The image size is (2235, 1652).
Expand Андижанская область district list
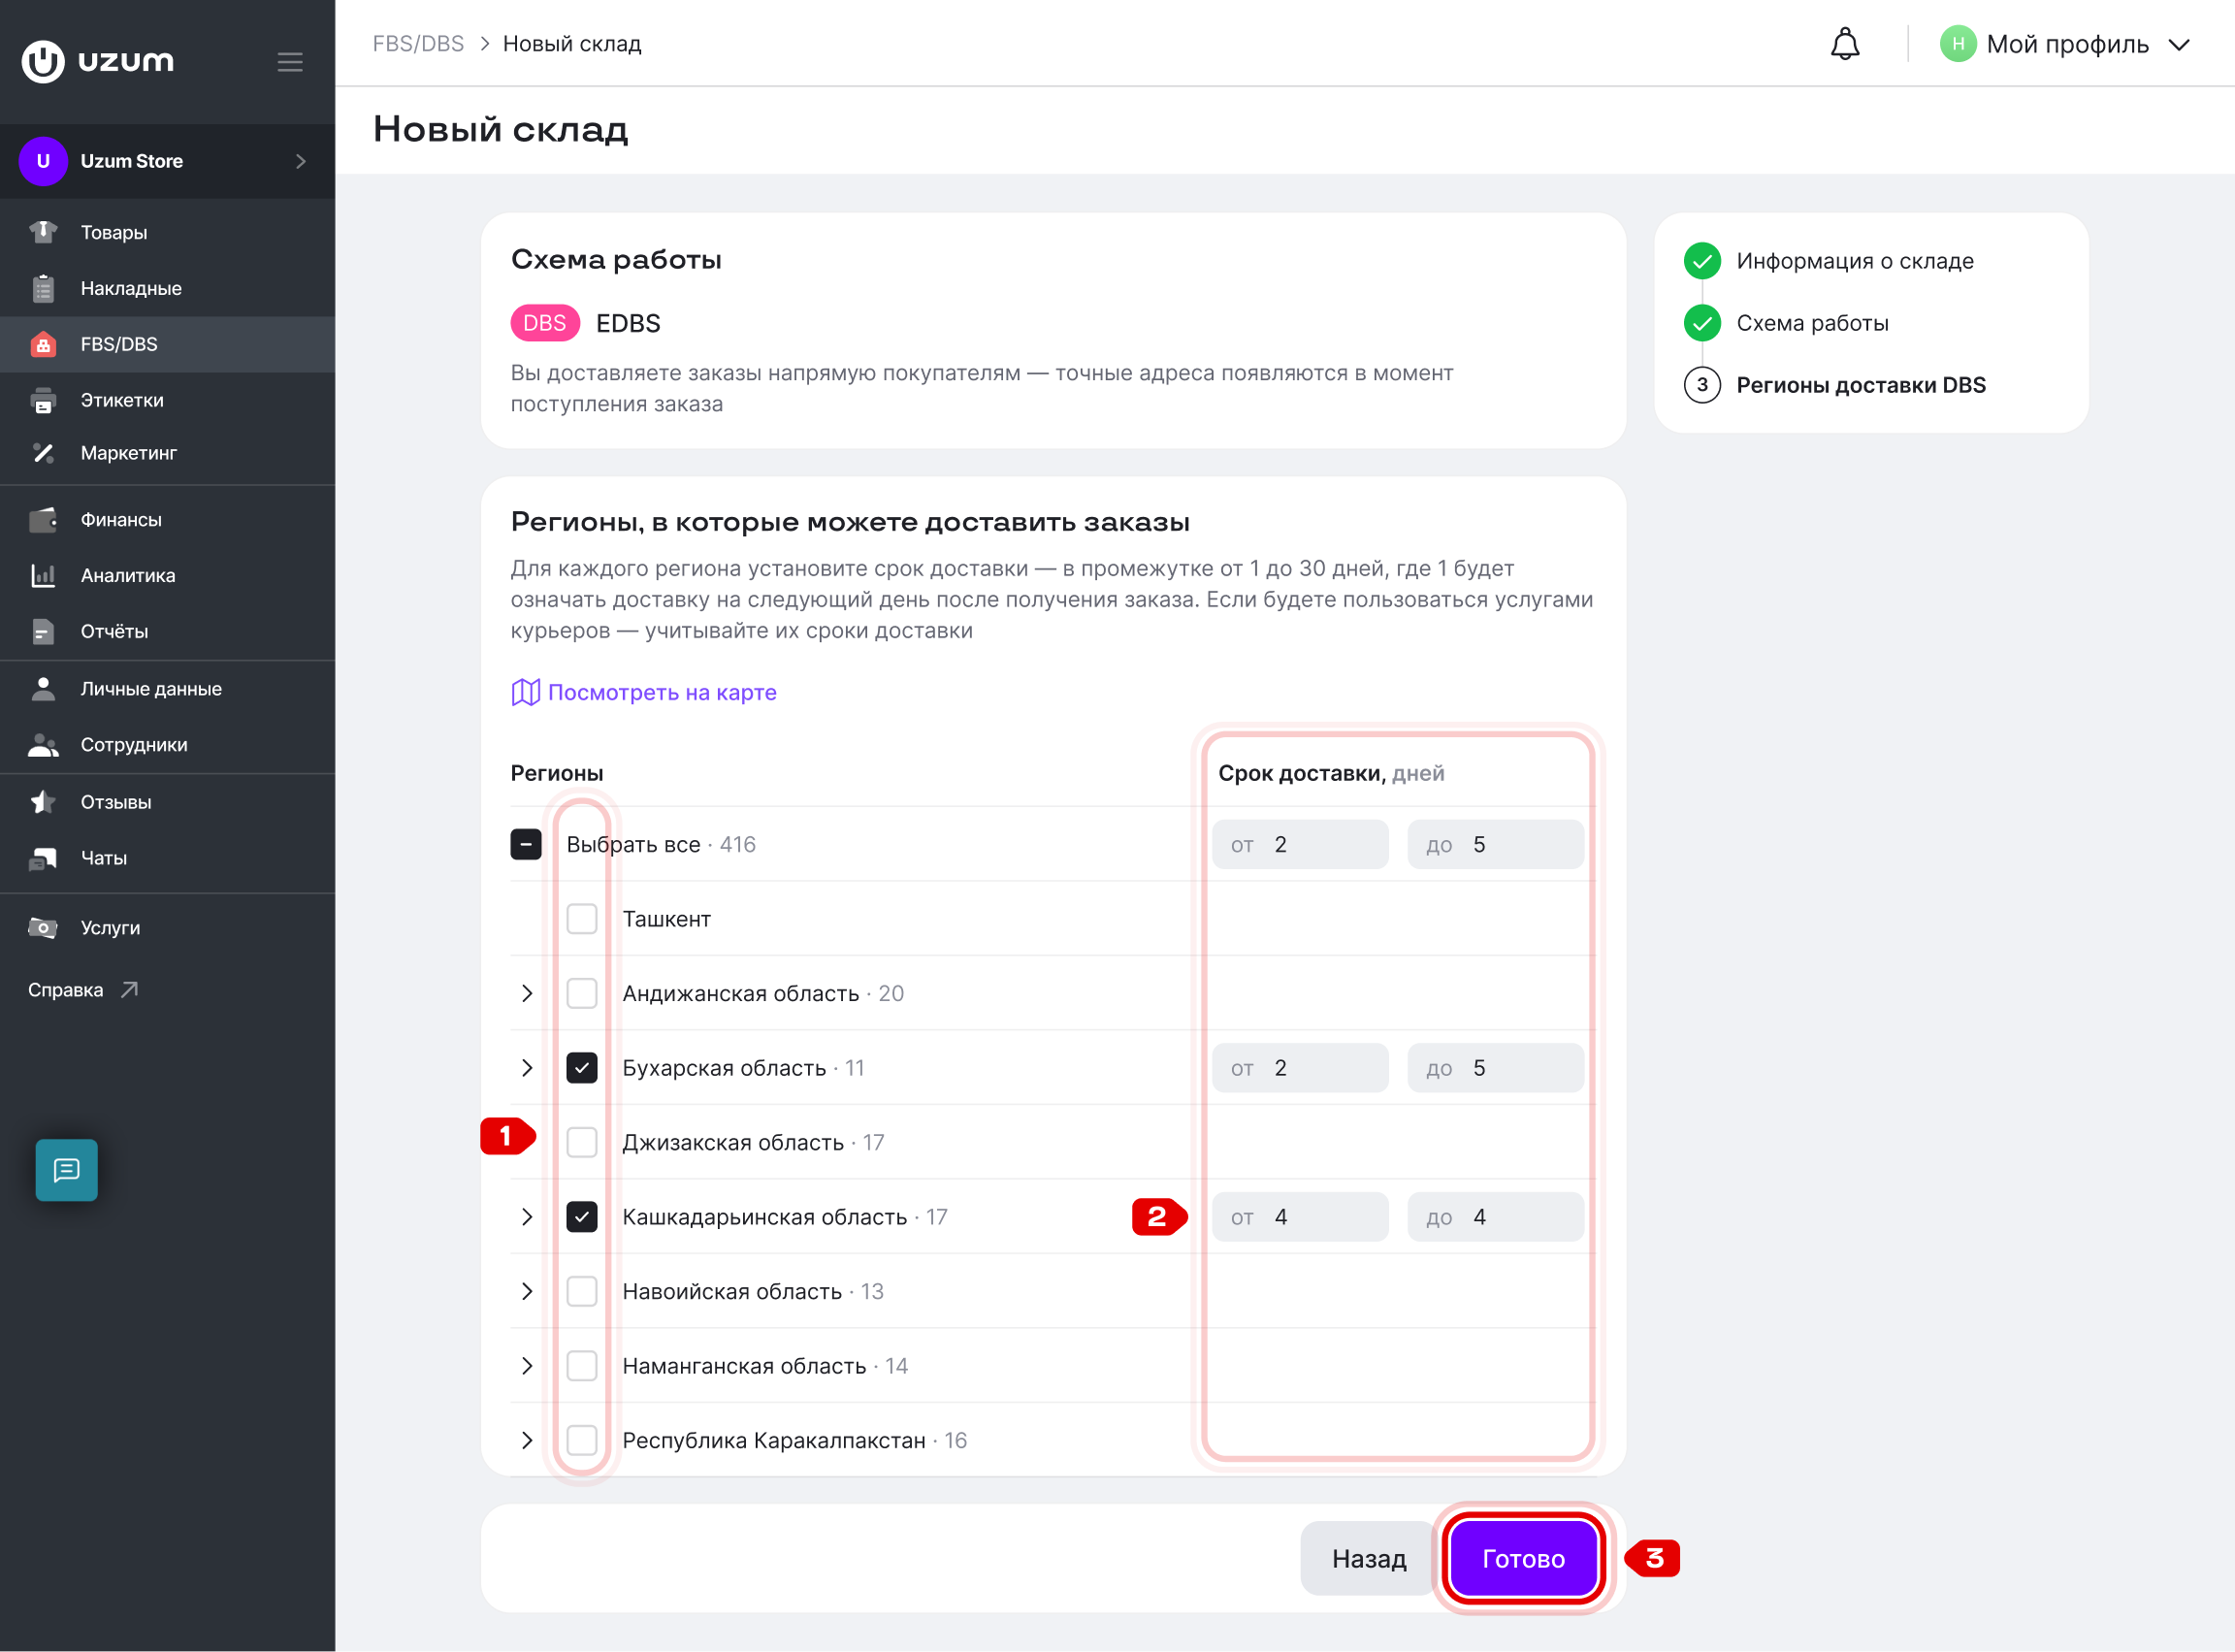[527, 993]
